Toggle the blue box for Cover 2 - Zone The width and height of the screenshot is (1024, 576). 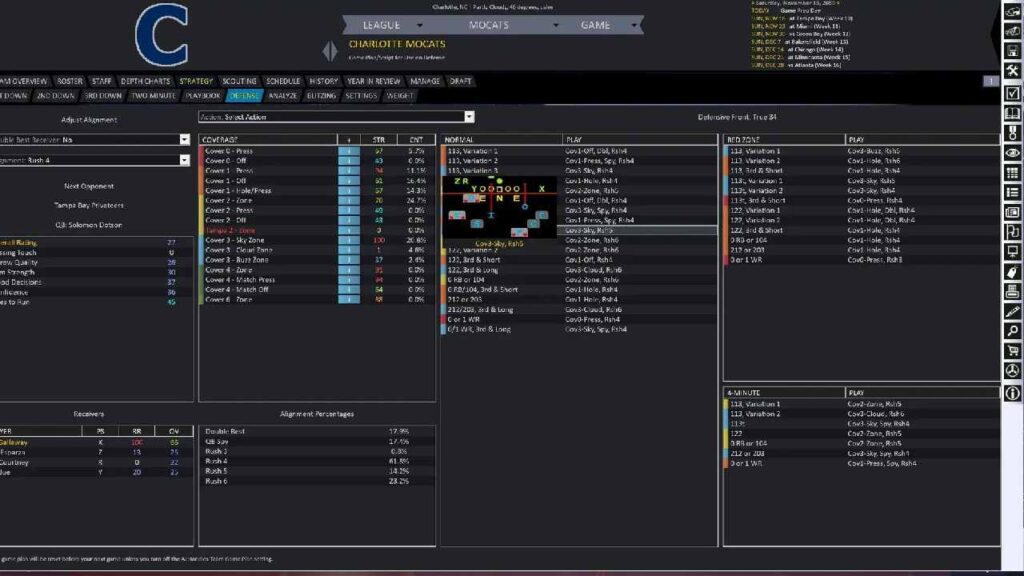click(x=348, y=201)
